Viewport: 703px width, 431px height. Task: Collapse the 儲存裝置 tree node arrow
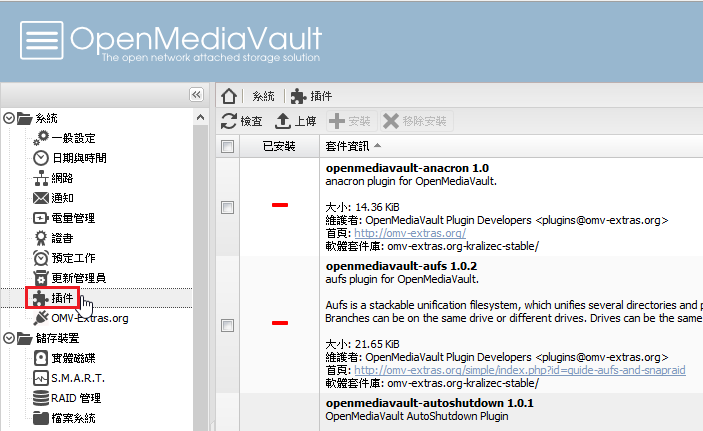[x=9, y=338]
